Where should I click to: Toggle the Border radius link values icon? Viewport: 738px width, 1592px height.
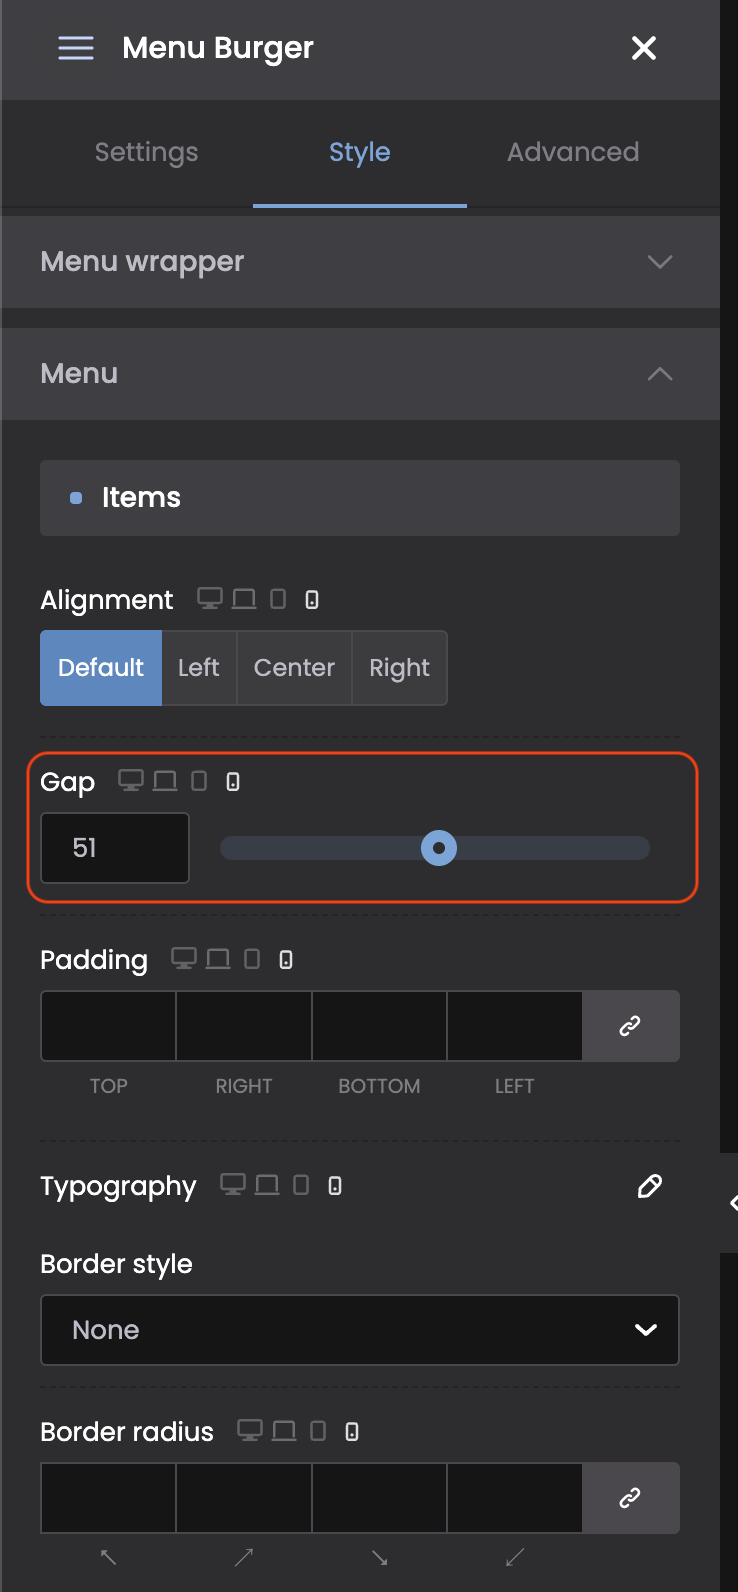click(x=630, y=1498)
